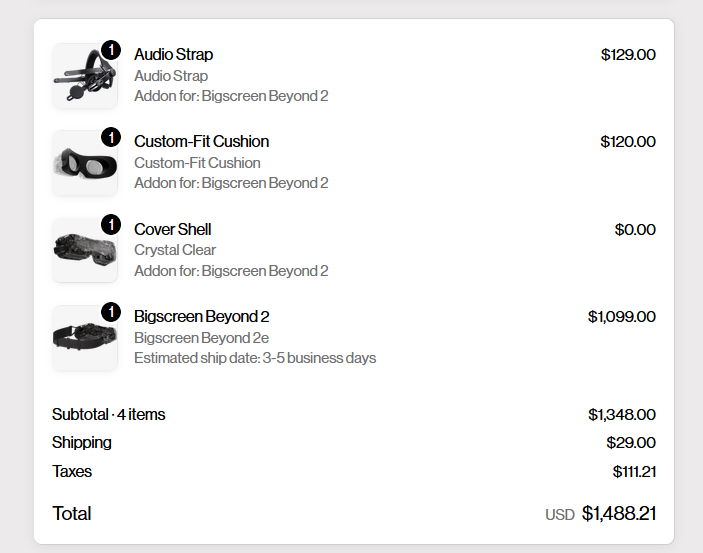Click the $29.00 shipping amount

[631, 443]
